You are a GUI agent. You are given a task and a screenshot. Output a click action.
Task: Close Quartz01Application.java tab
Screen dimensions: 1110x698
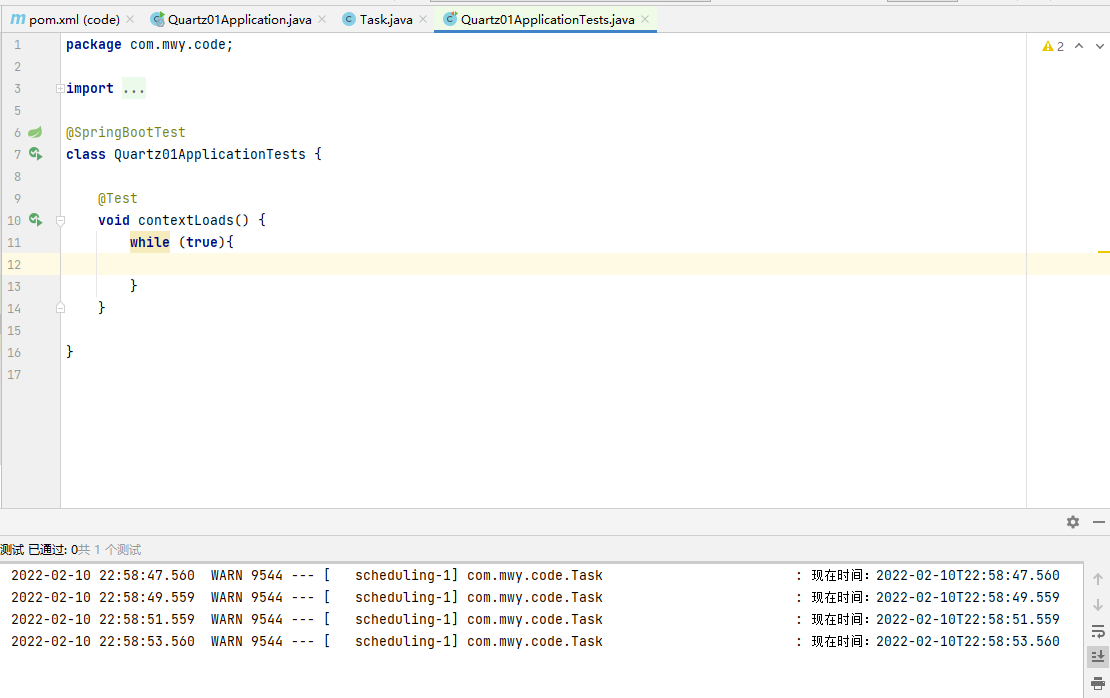322,20
